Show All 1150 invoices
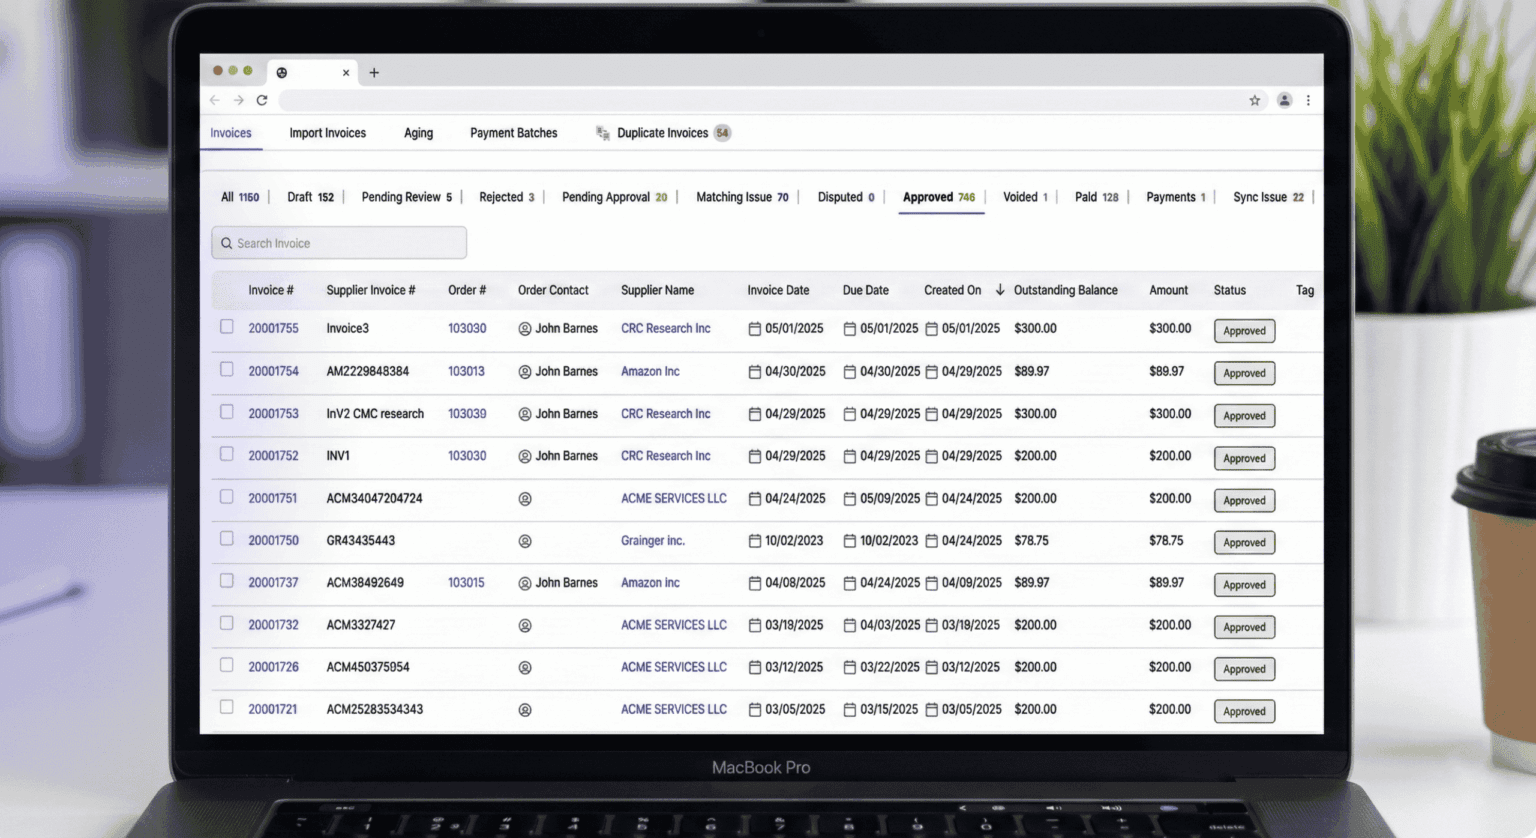This screenshot has height=838, width=1536. point(240,197)
